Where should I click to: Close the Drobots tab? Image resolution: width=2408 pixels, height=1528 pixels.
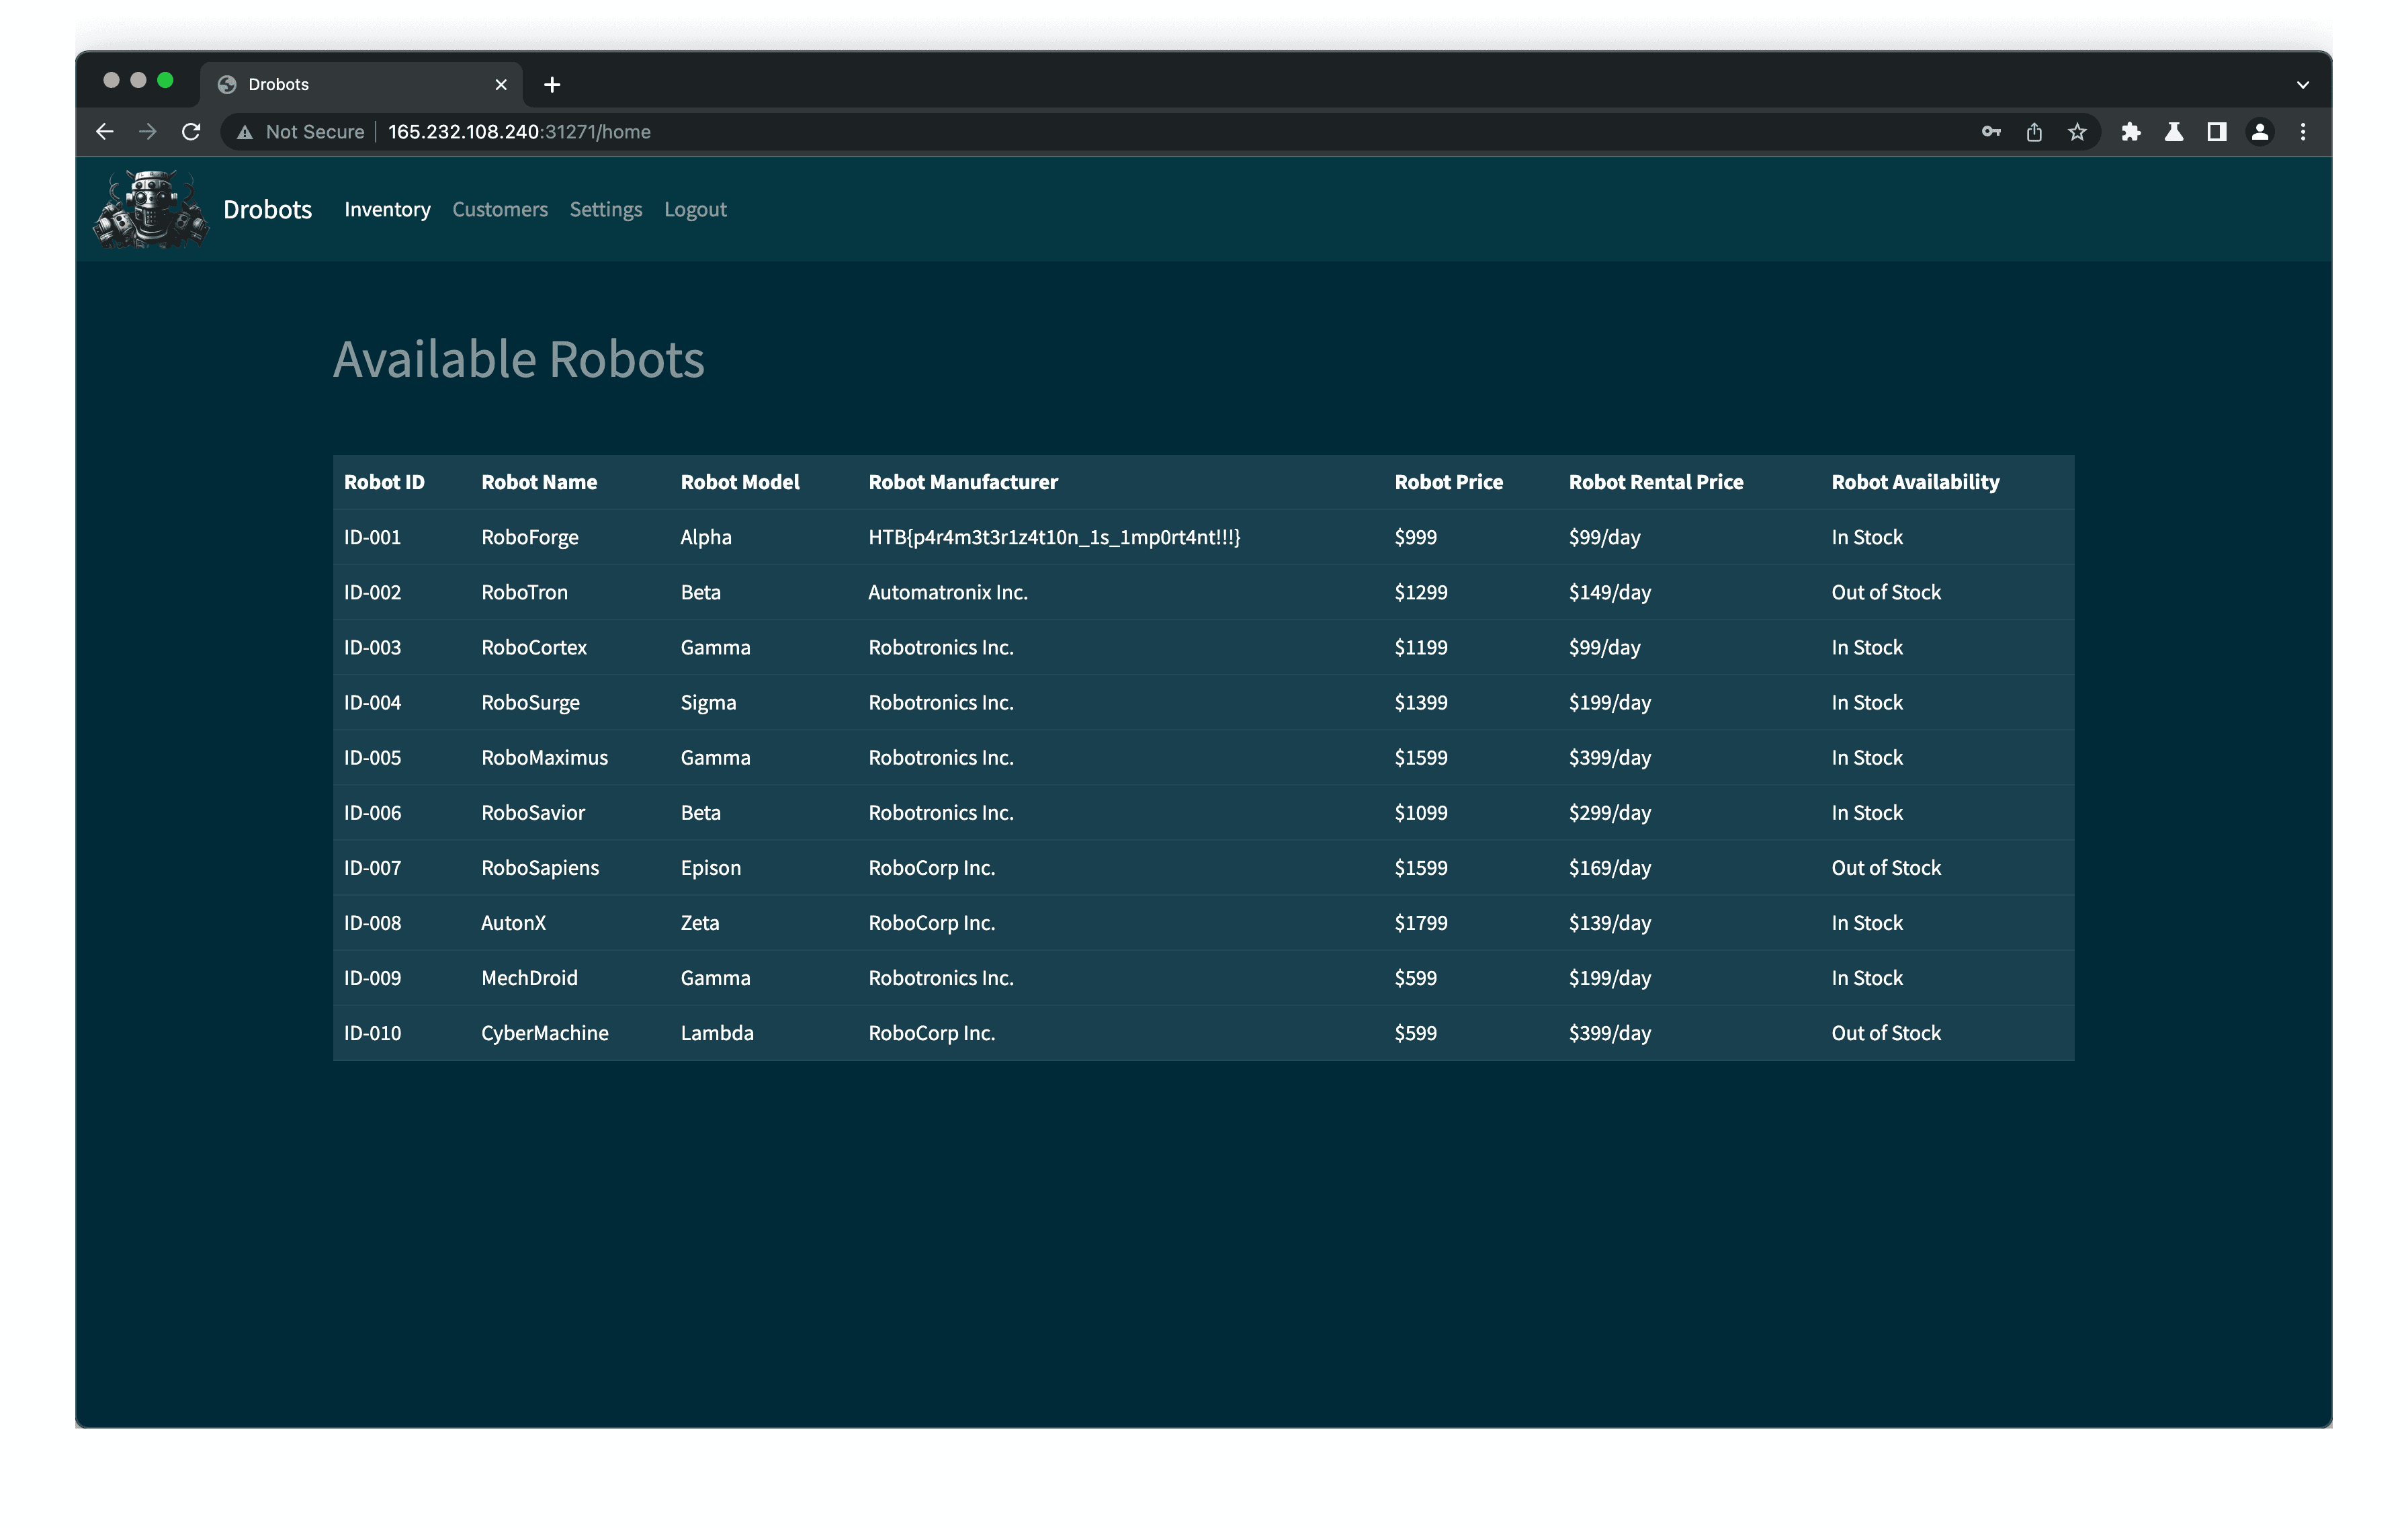click(x=501, y=85)
